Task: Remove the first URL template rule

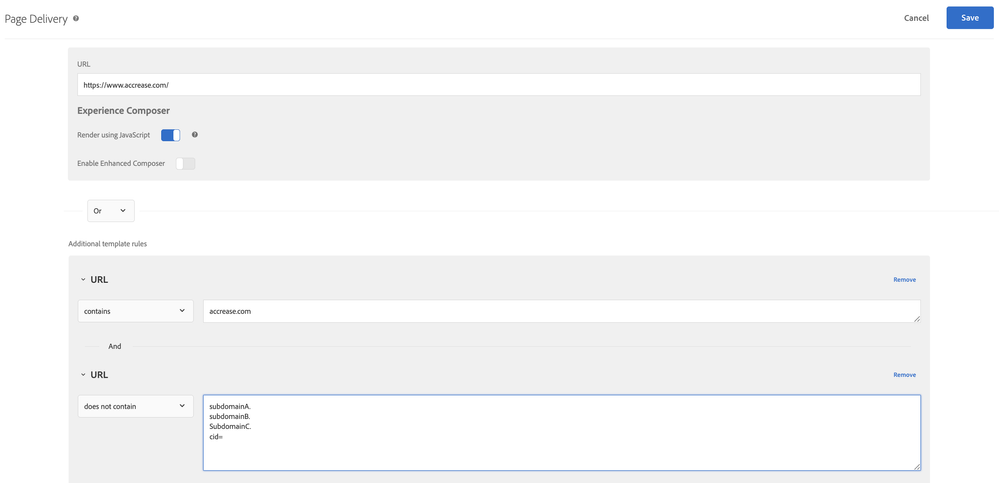Action: coord(904,280)
